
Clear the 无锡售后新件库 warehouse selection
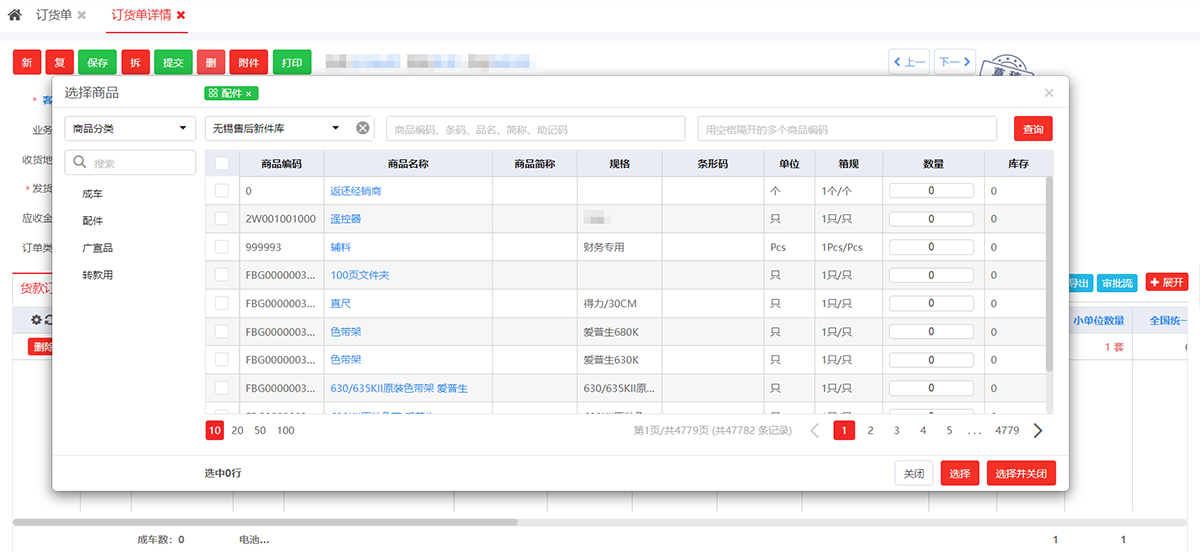pyautogui.click(x=363, y=128)
